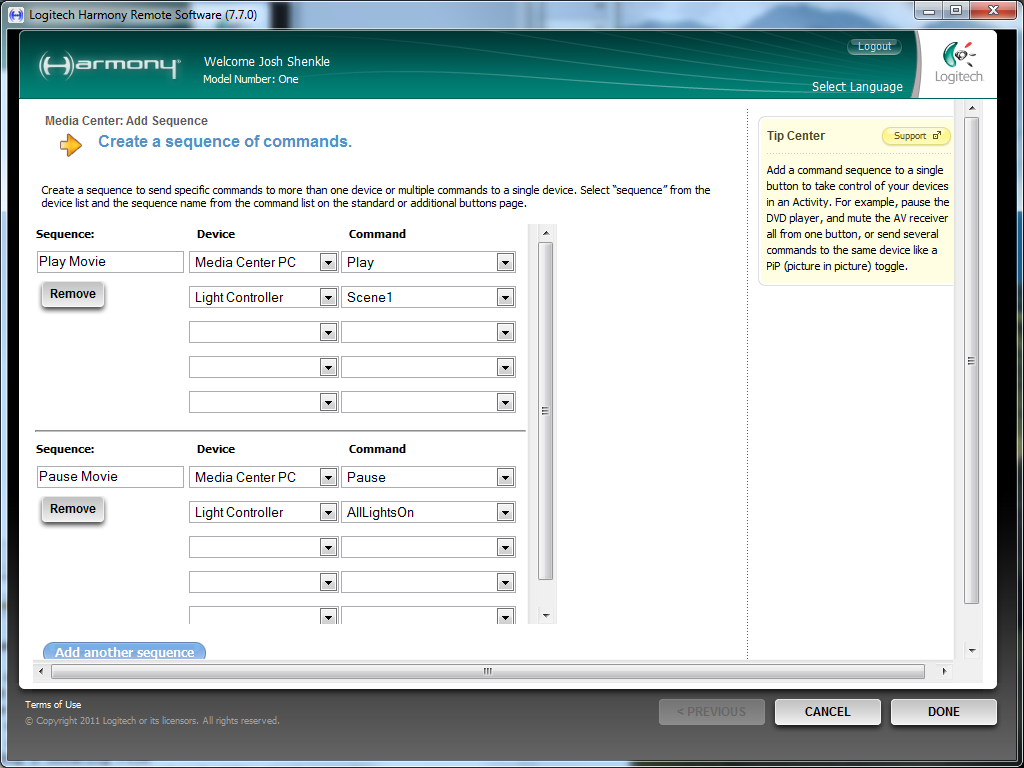Open third empty command dropdown in Play Movie
1024x768 pixels.
[x=428, y=332]
